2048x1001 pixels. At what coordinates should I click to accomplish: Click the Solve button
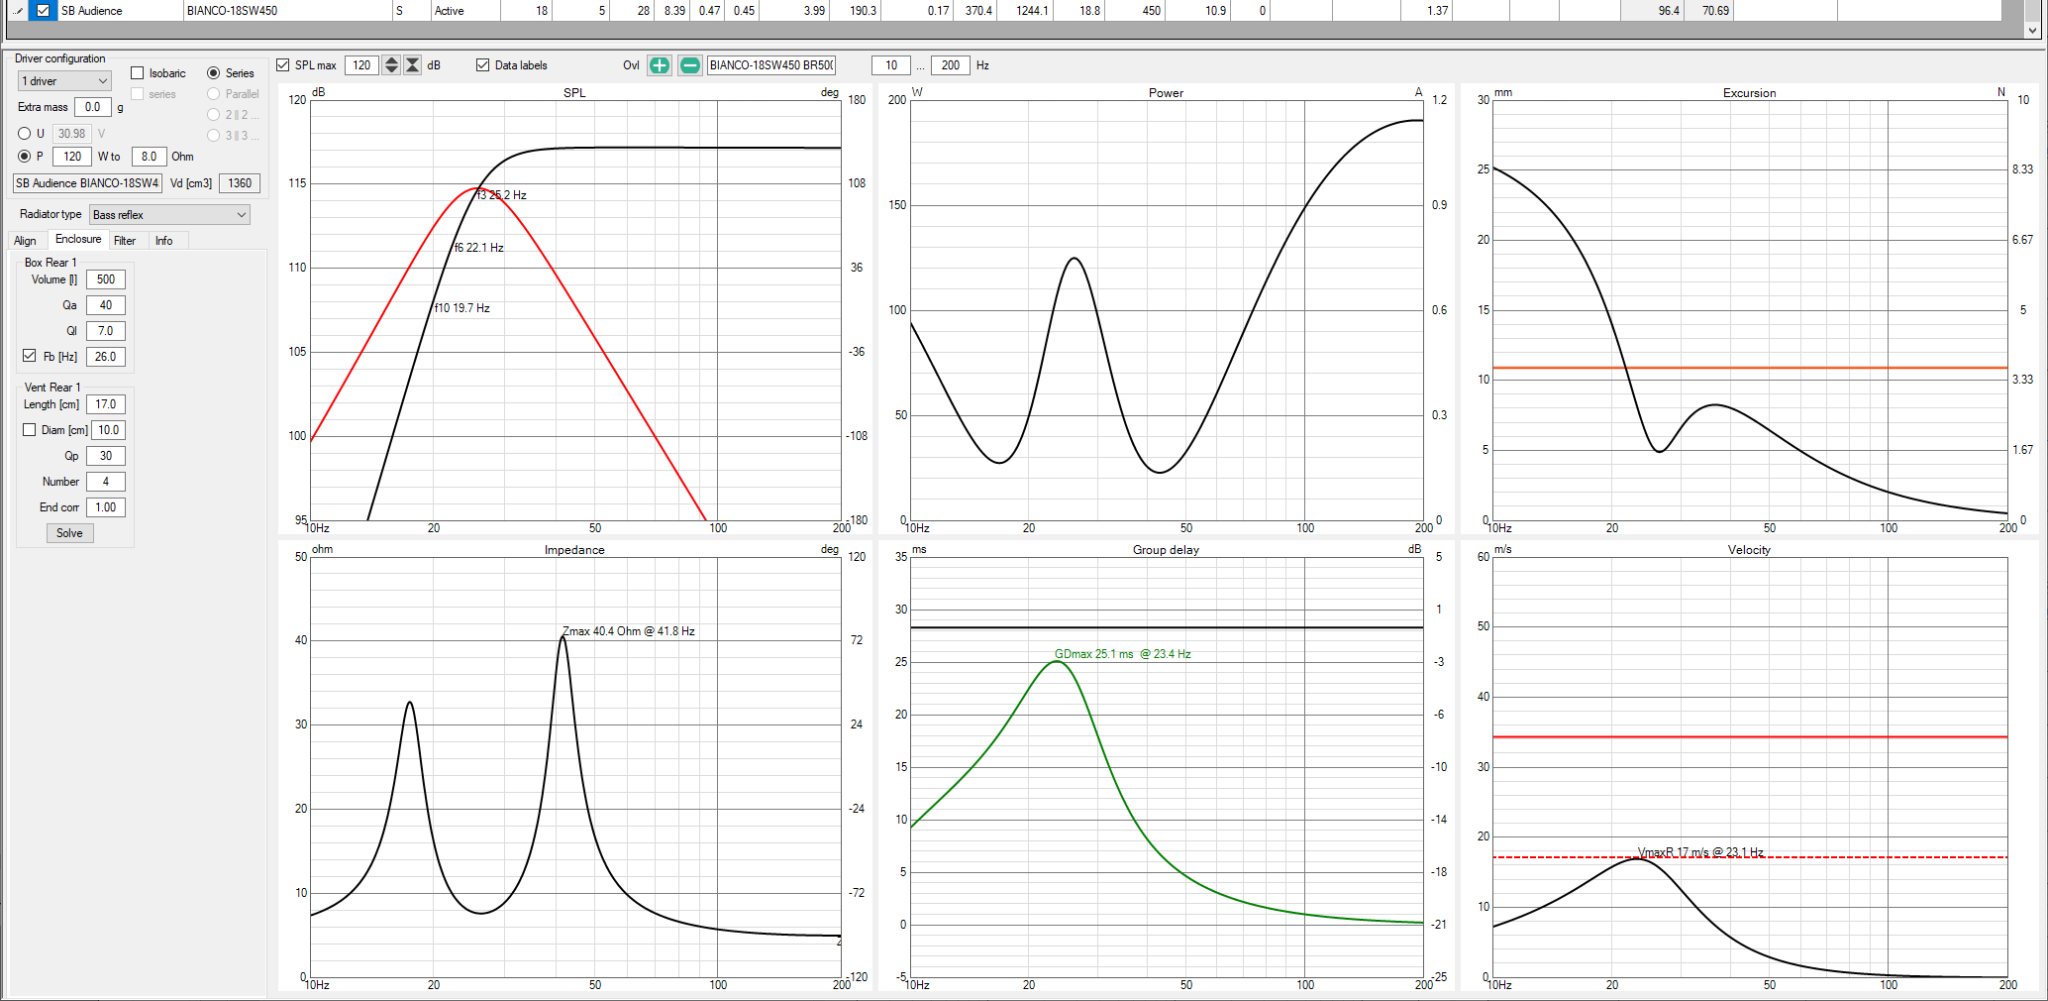pyautogui.click(x=70, y=533)
